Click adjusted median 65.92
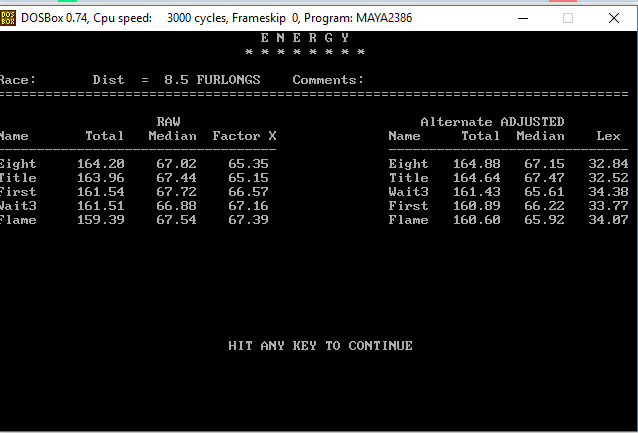Viewport: 638px width, 433px height. (544, 220)
